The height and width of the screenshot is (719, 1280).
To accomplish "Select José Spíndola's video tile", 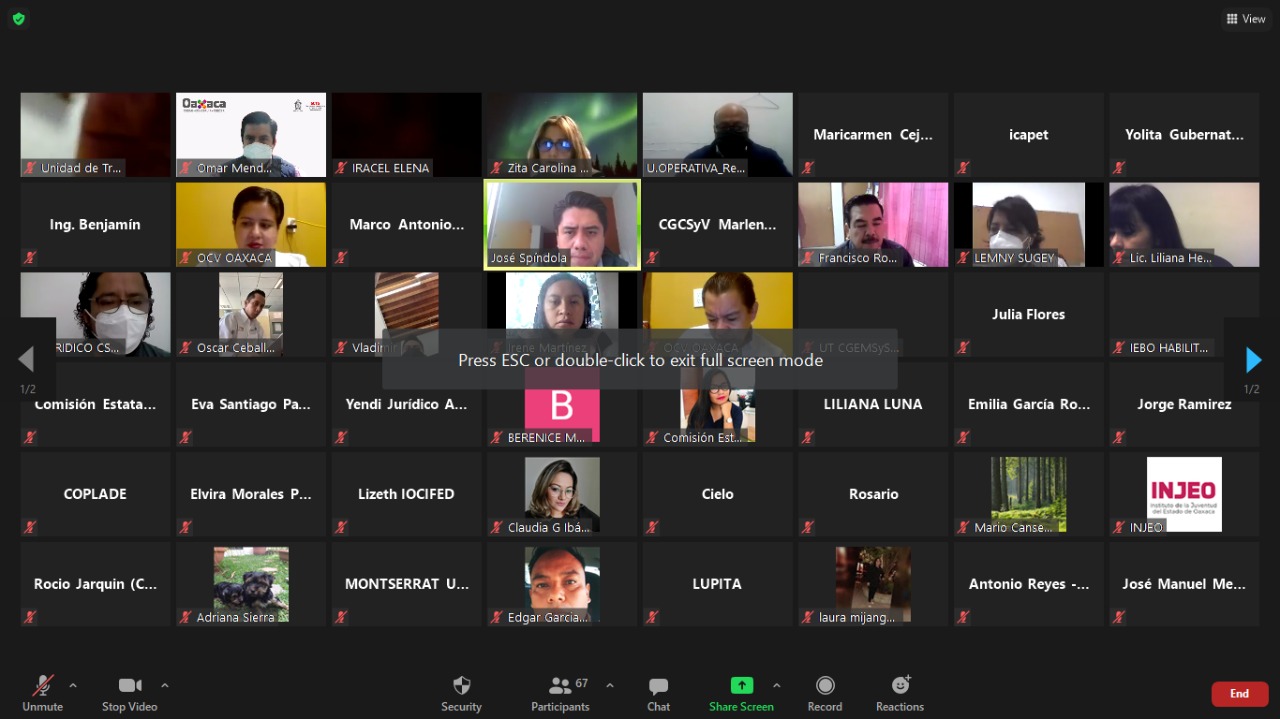I will pos(562,224).
